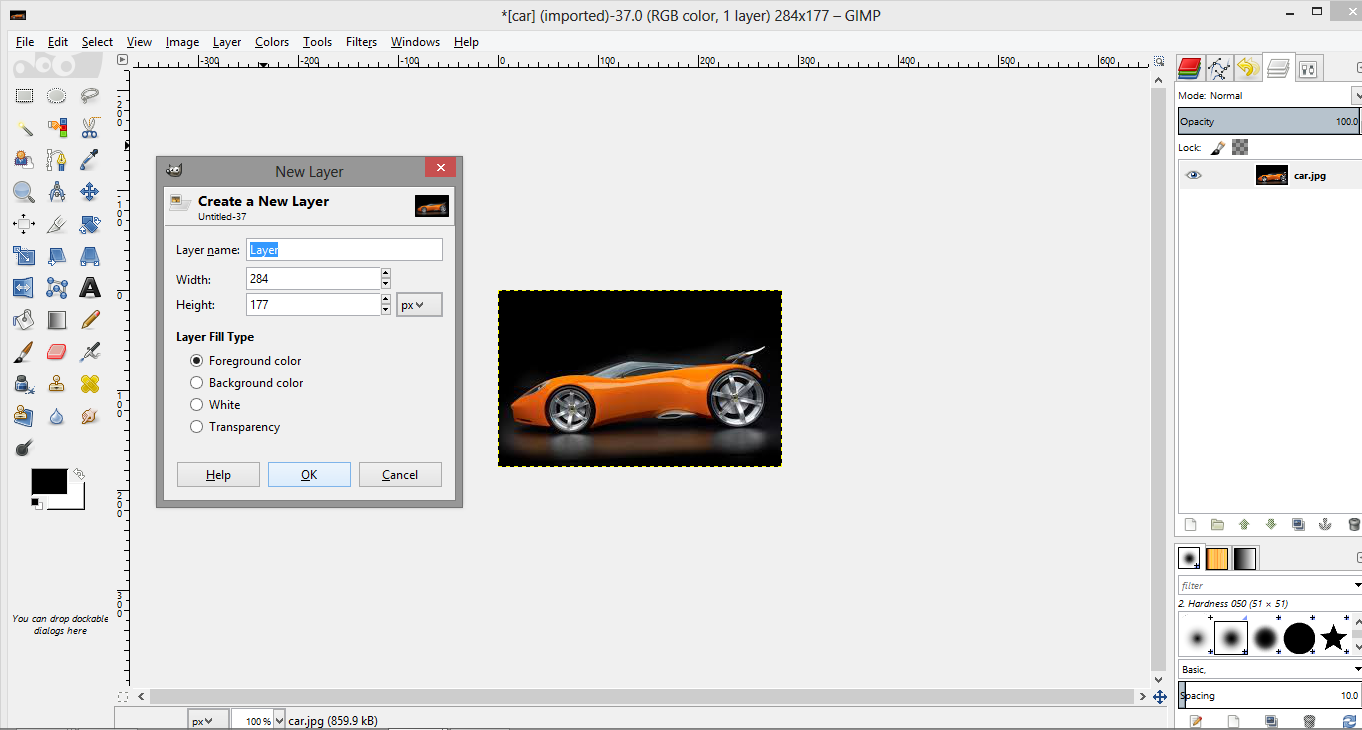Click Help in New Layer dialog
Viewport: 1362px width, 730px height.
point(218,475)
